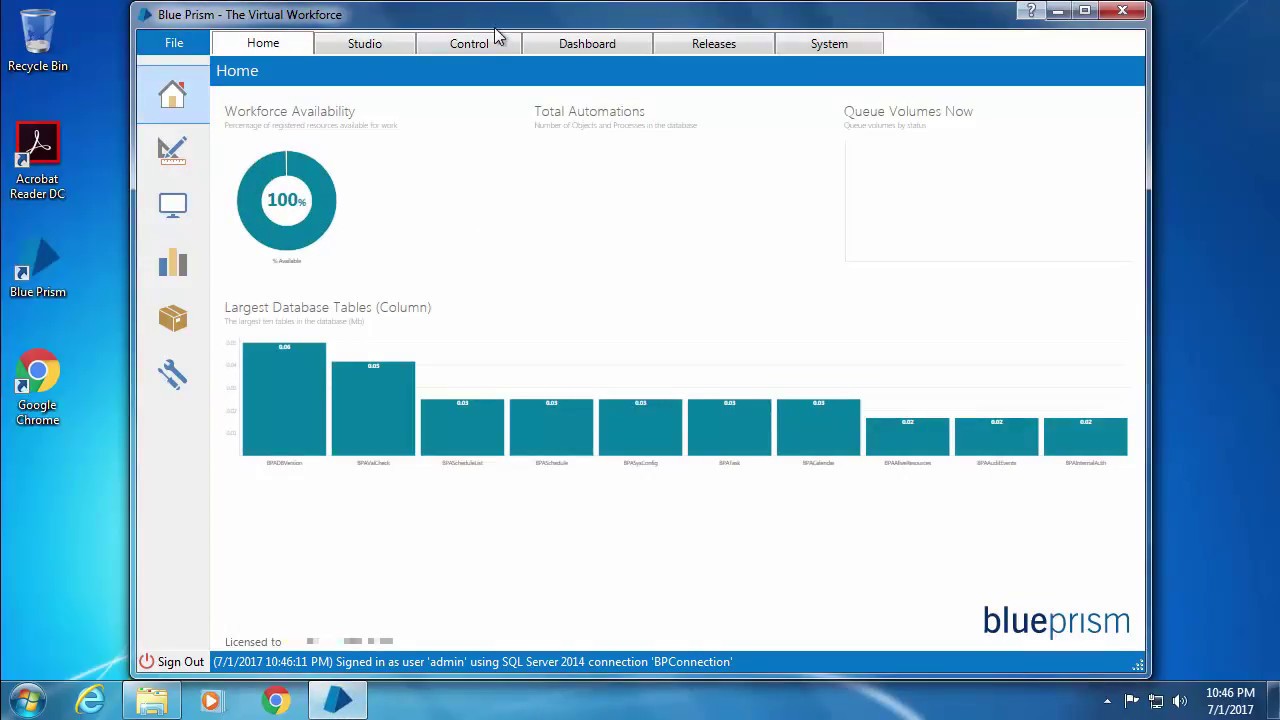Click the BPATask bar
The image size is (1280, 720).
tap(729, 427)
